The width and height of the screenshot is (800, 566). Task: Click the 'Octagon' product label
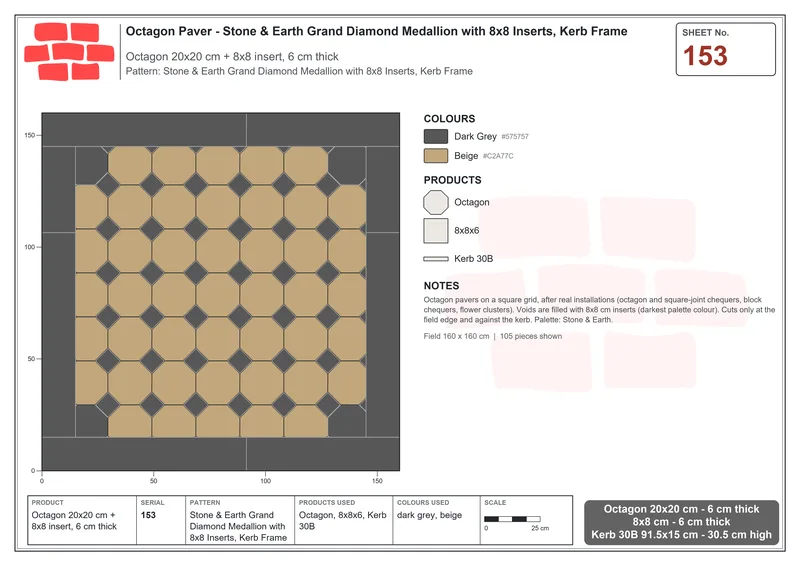472,203
